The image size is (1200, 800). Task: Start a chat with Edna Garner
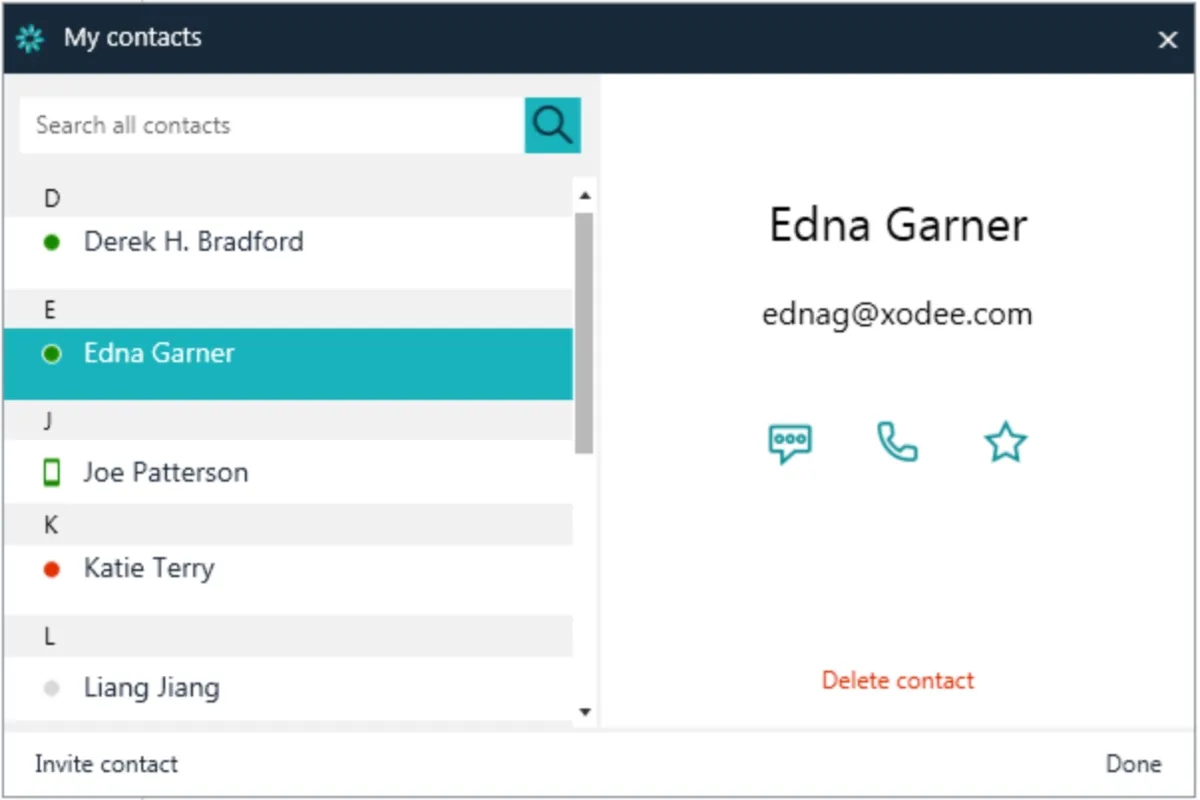click(x=790, y=442)
